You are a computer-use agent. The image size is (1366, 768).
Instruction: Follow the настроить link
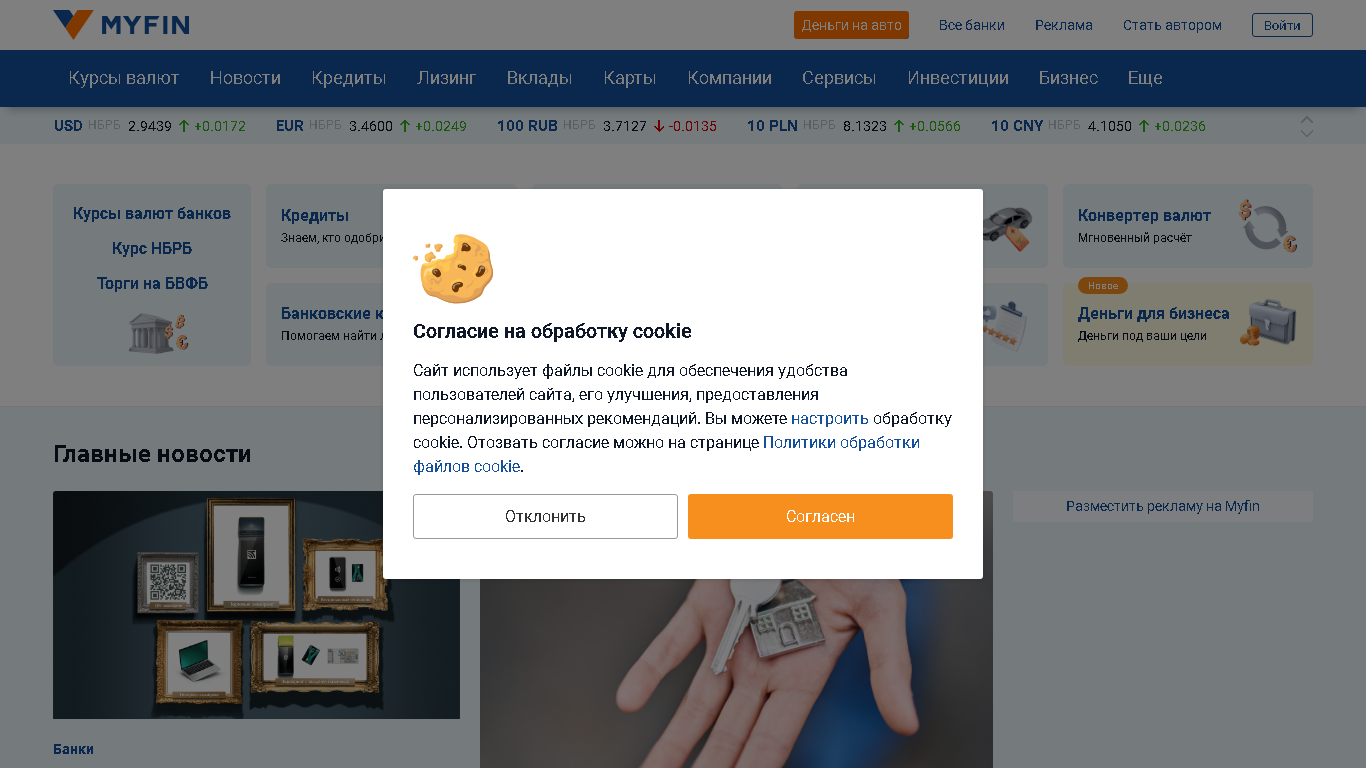click(830, 418)
